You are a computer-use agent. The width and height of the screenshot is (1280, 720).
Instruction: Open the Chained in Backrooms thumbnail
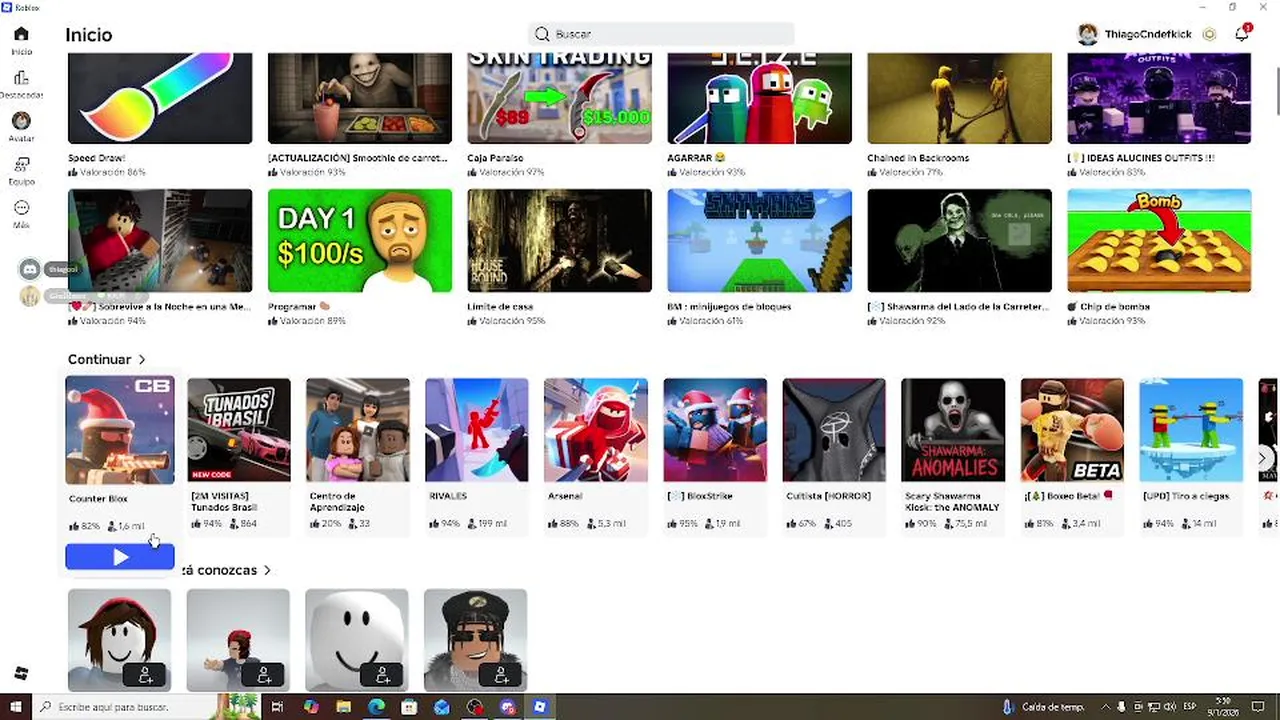(960, 98)
